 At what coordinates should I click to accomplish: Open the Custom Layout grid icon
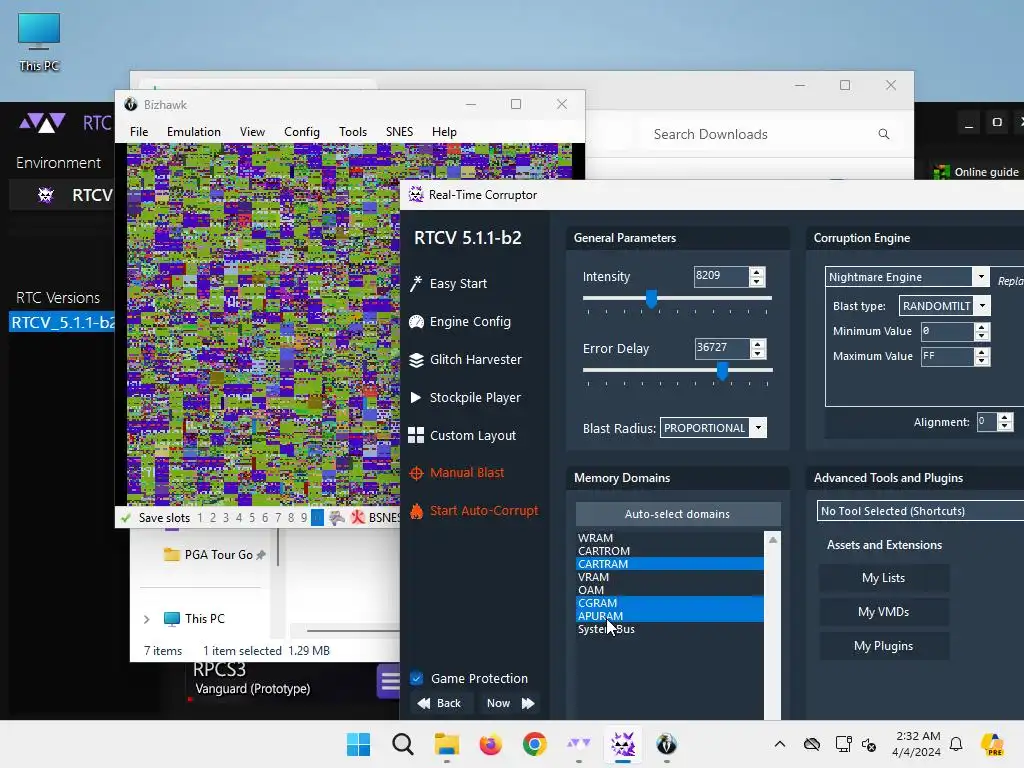[416, 436]
